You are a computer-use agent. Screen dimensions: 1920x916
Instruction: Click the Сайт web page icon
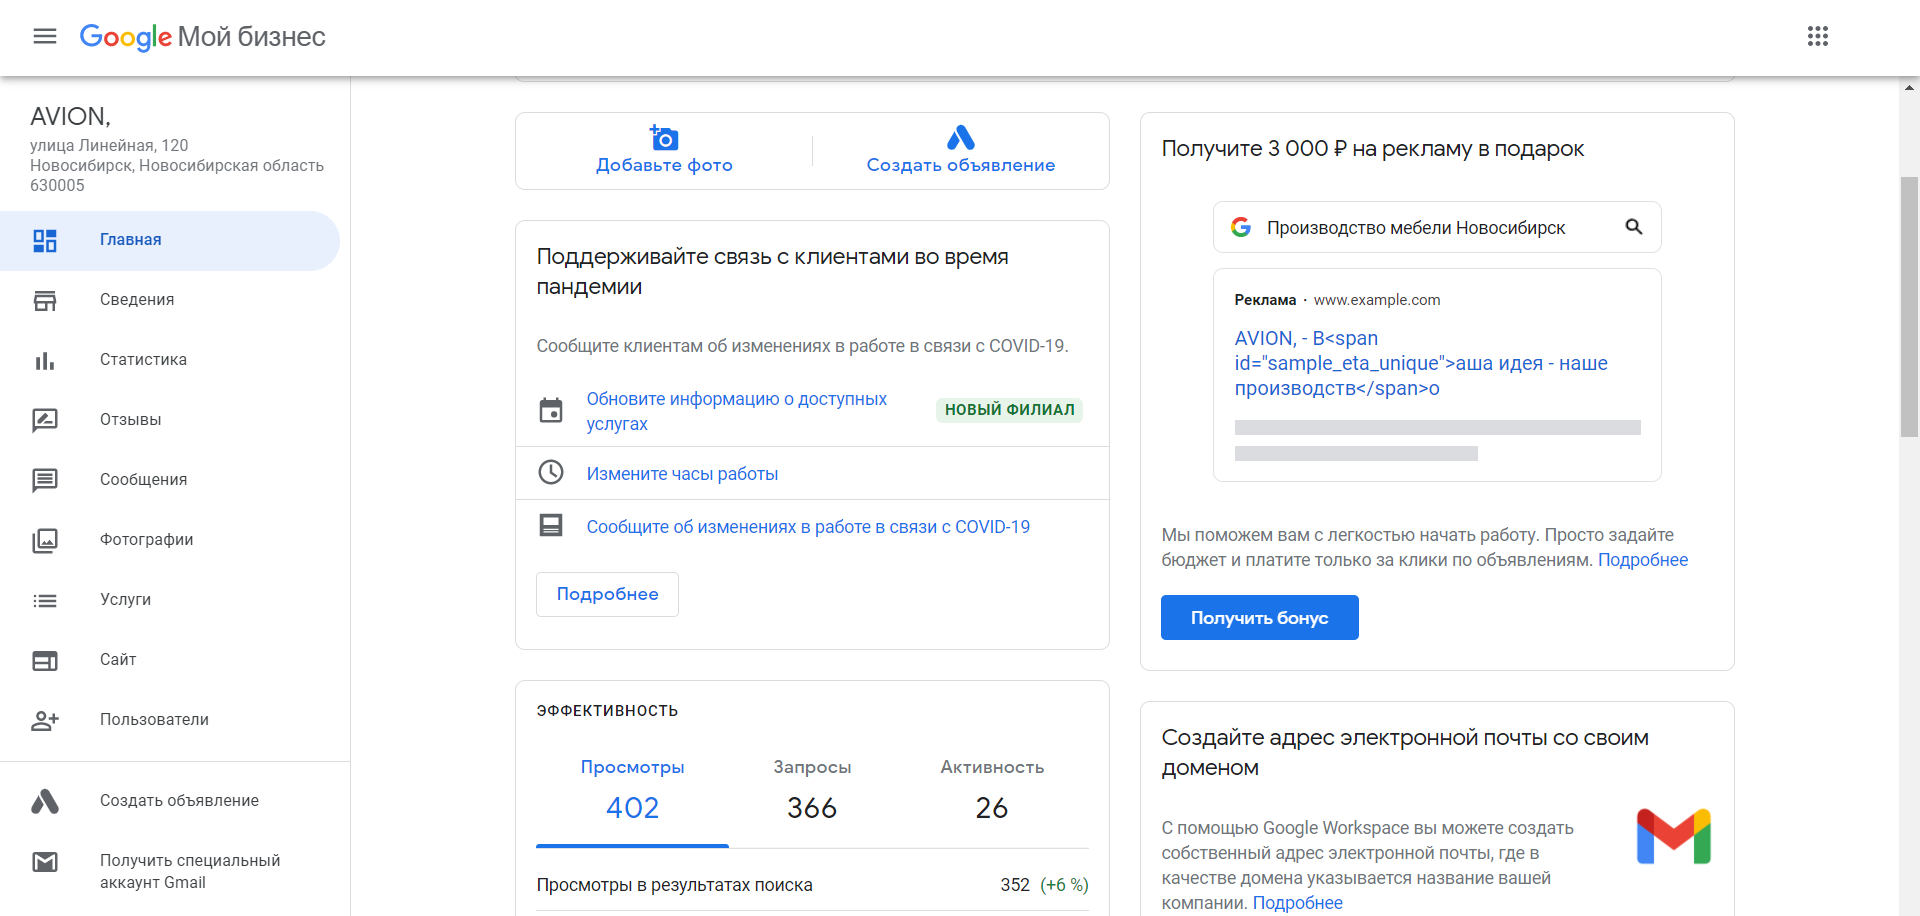pyautogui.click(x=45, y=660)
